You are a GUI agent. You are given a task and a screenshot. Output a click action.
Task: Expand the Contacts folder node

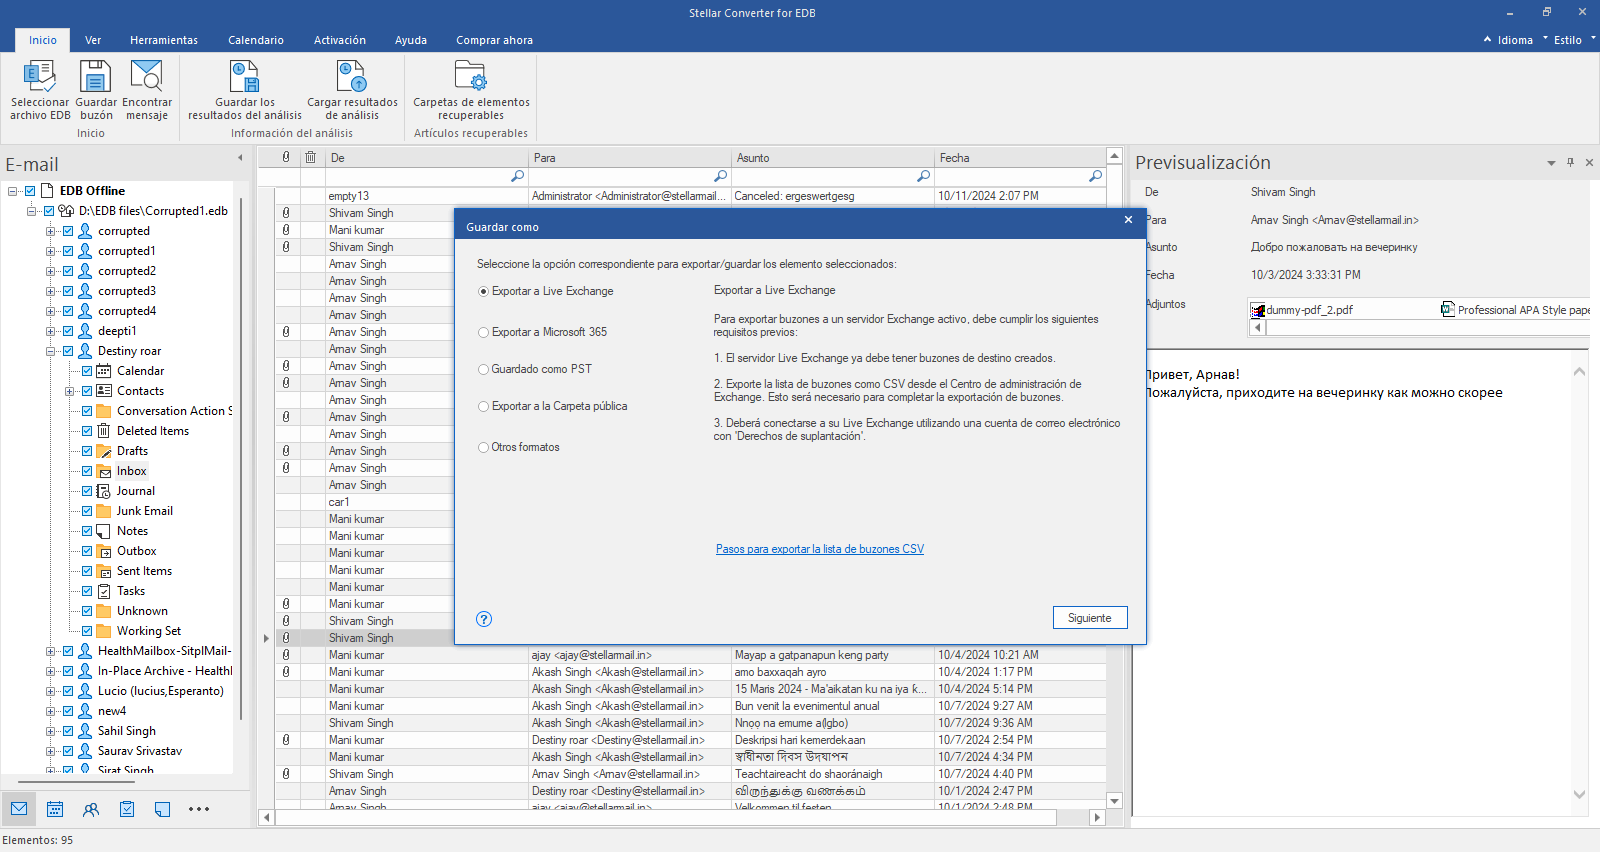tap(69, 391)
